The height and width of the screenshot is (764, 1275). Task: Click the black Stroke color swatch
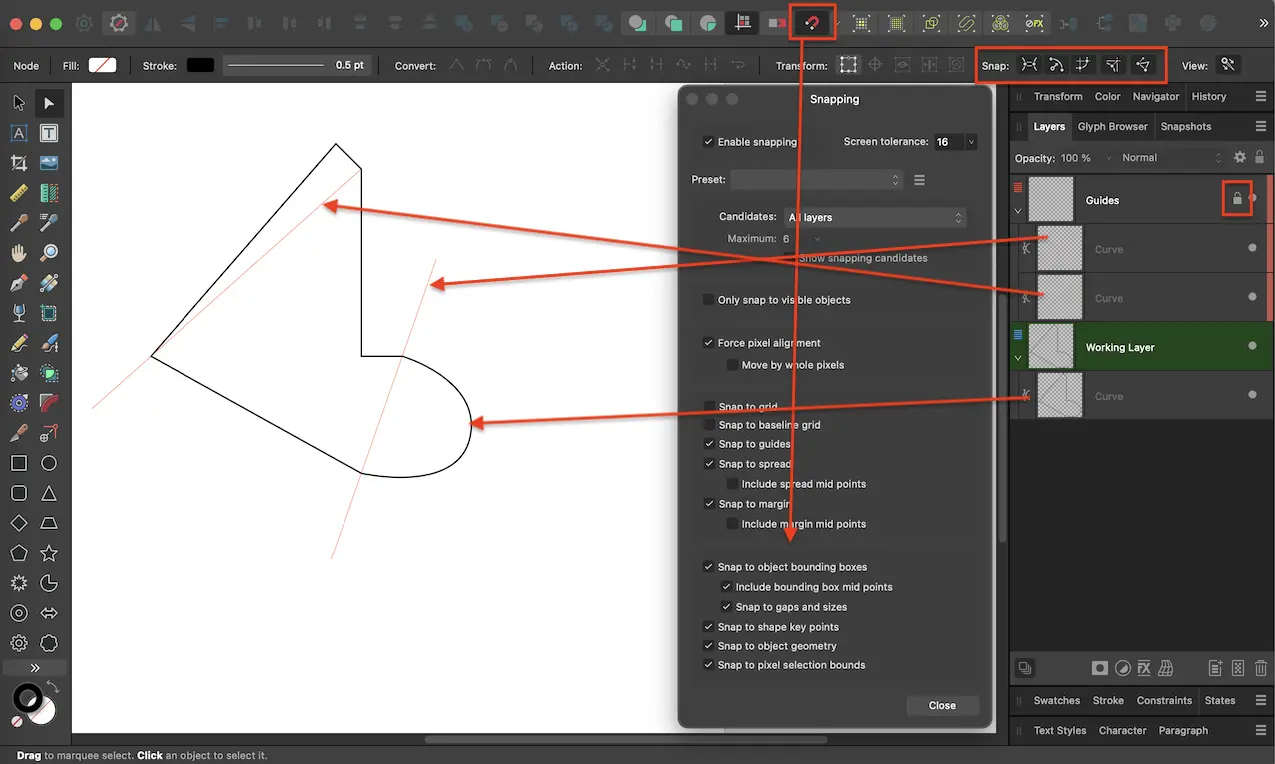click(200, 65)
